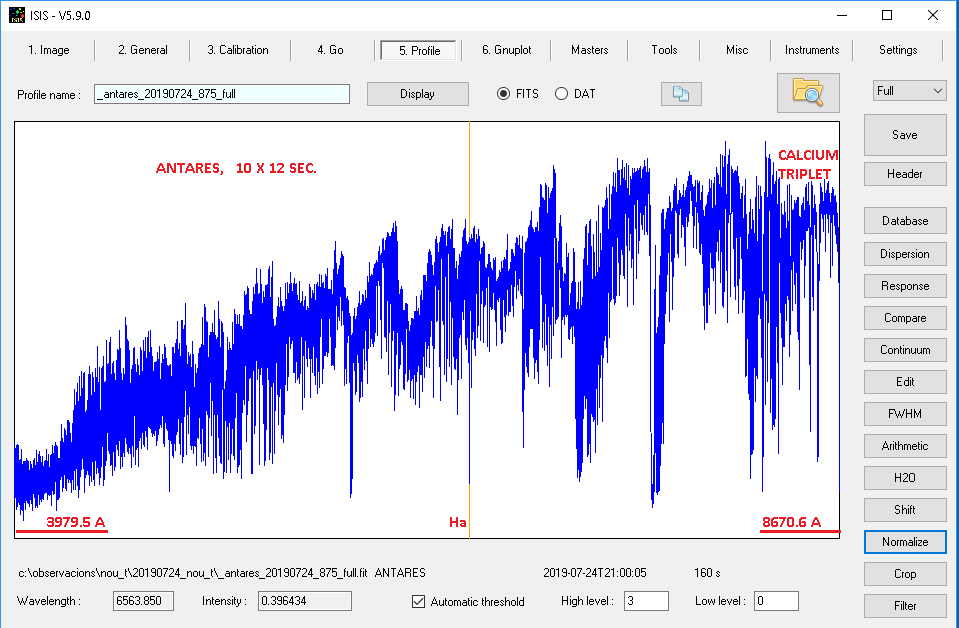Screen dimensions: 959x628
Task: Open the 6. Gnuplot tab
Action: (x=506, y=50)
